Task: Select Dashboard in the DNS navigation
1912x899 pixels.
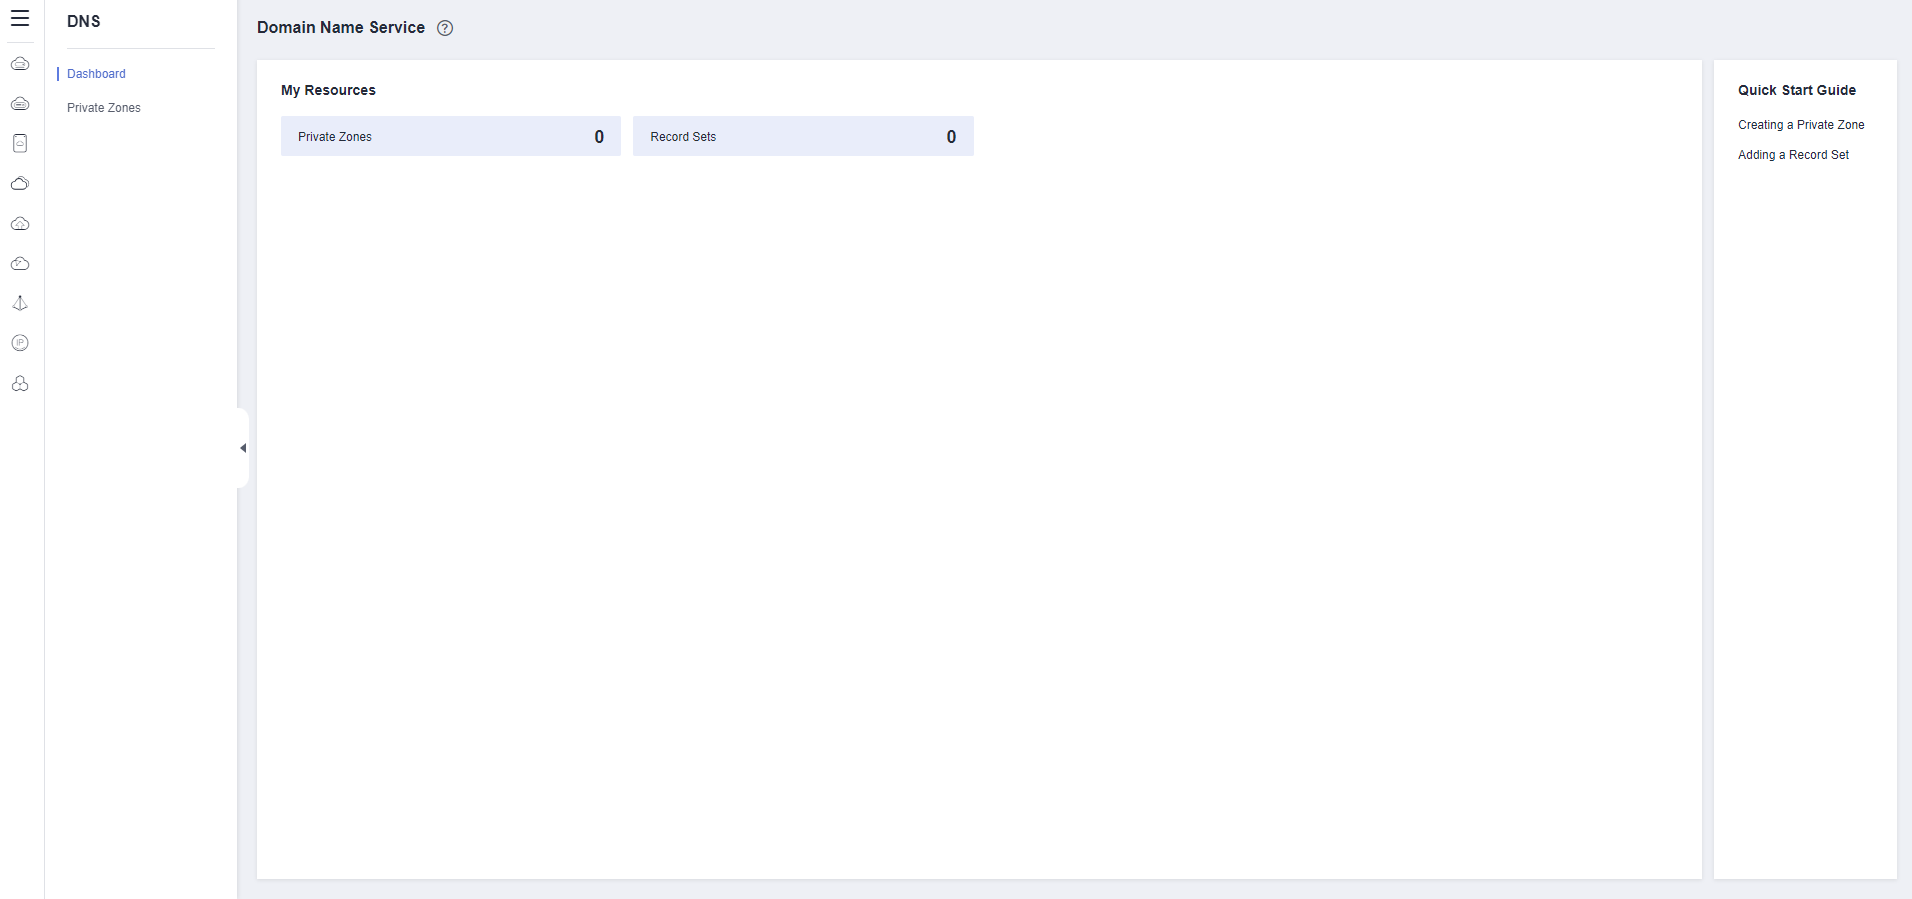Action: (x=96, y=74)
